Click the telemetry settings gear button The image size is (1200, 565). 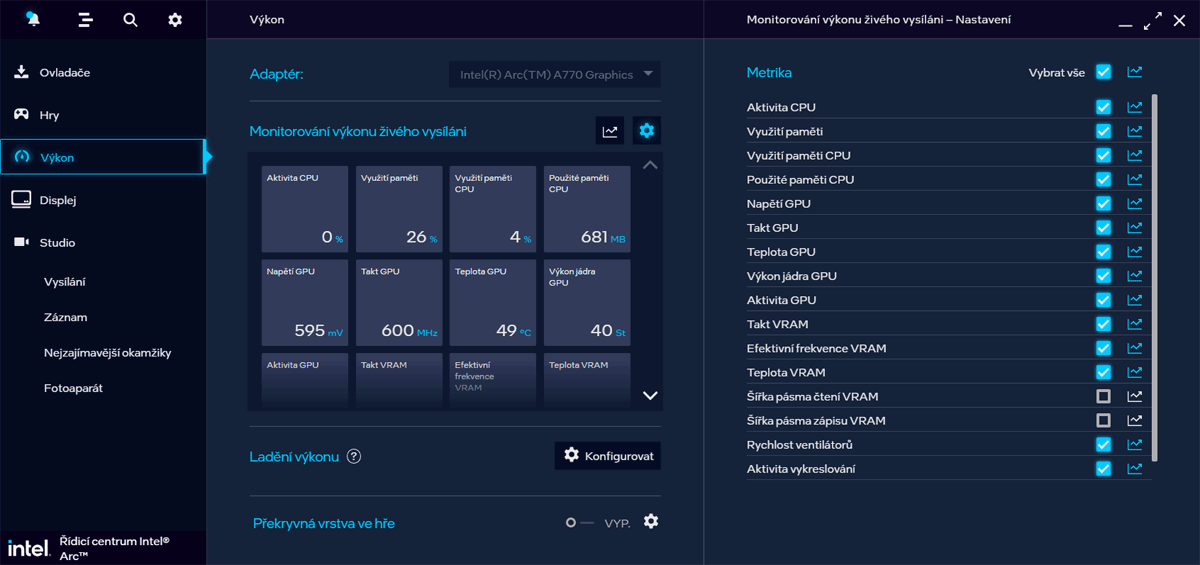[x=647, y=130]
